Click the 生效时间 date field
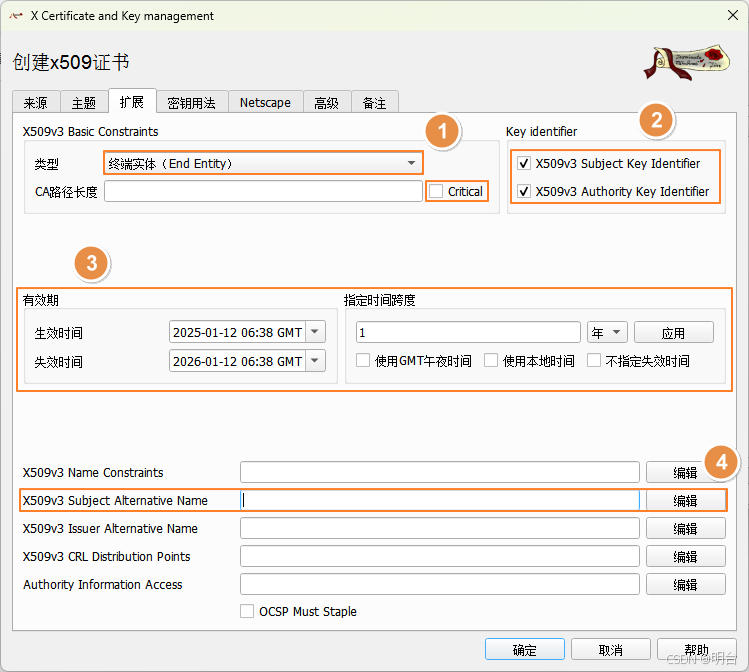749x672 pixels. tap(237, 332)
